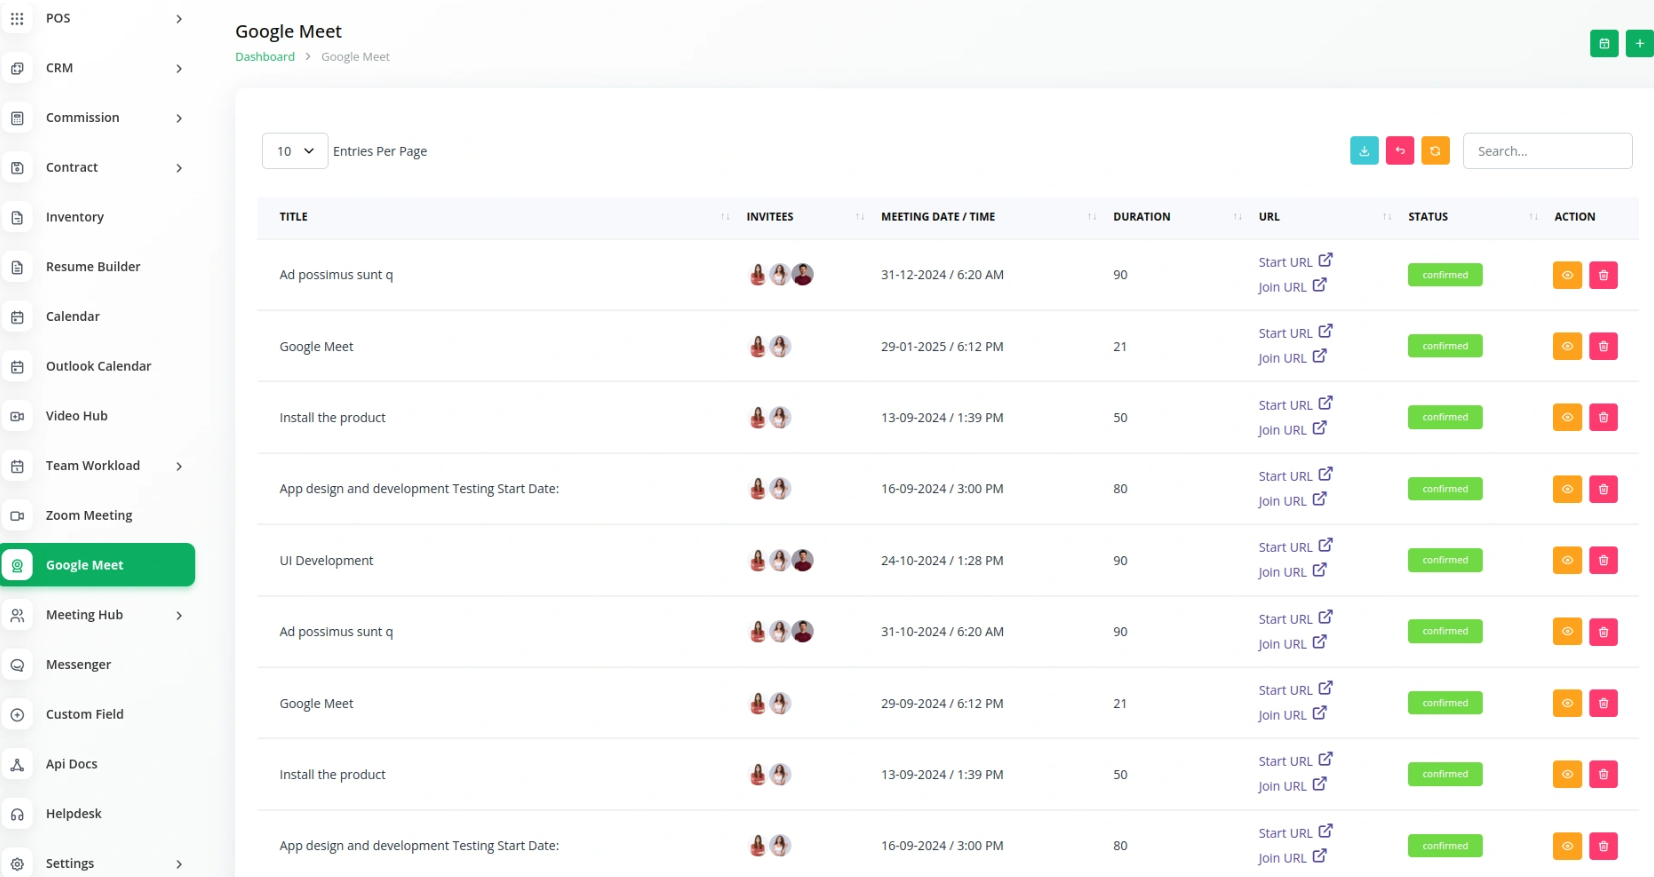1654x877 pixels.
Task: Sort by Duration column header
Action: point(1141,217)
